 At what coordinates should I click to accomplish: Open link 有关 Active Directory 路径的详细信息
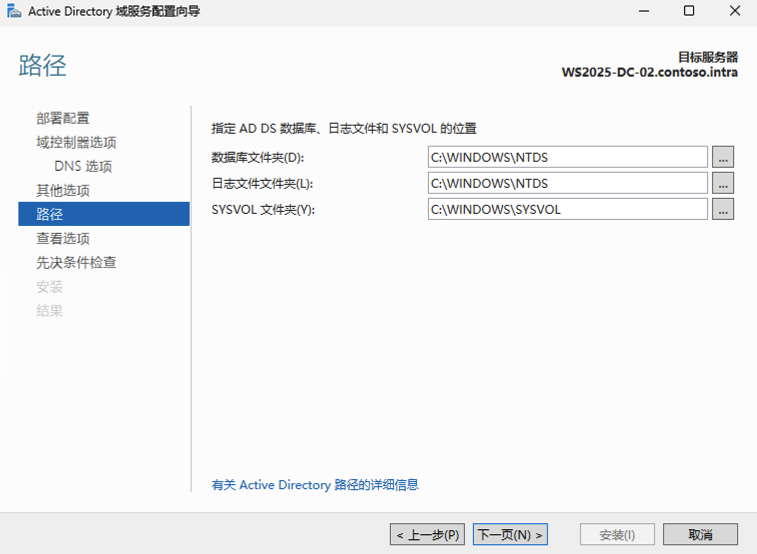click(315, 485)
